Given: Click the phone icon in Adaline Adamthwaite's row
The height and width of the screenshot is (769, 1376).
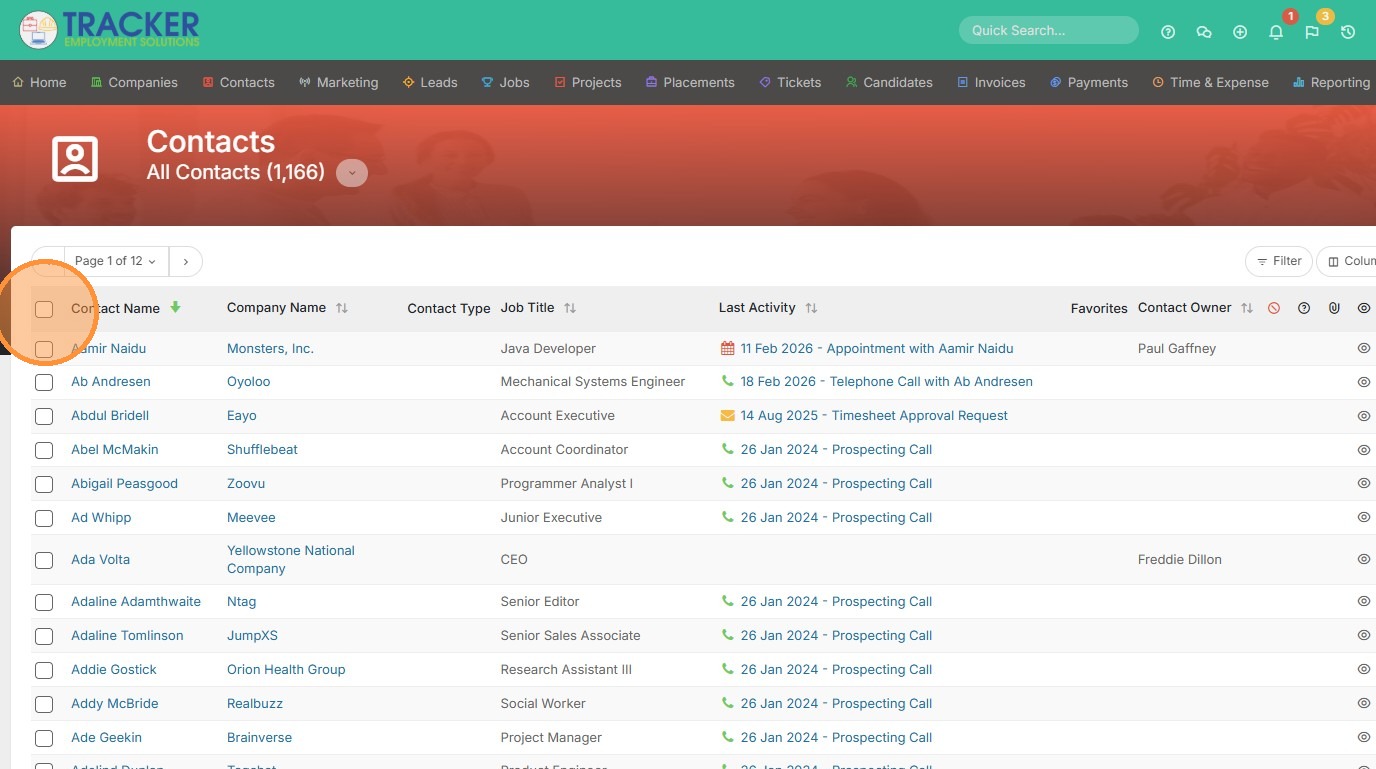Looking at the screenshot, I should [x=728, y=601].
